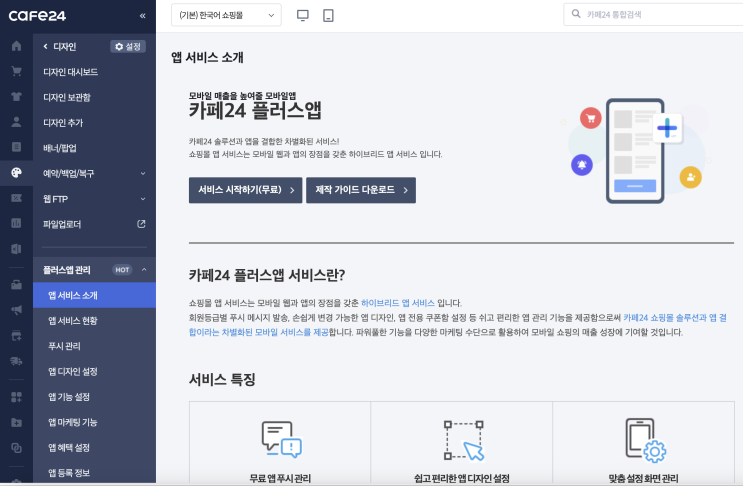This screenshot has height=486, width=743.
Task: Open the home icon in sidebar
Action: [16, 46]
